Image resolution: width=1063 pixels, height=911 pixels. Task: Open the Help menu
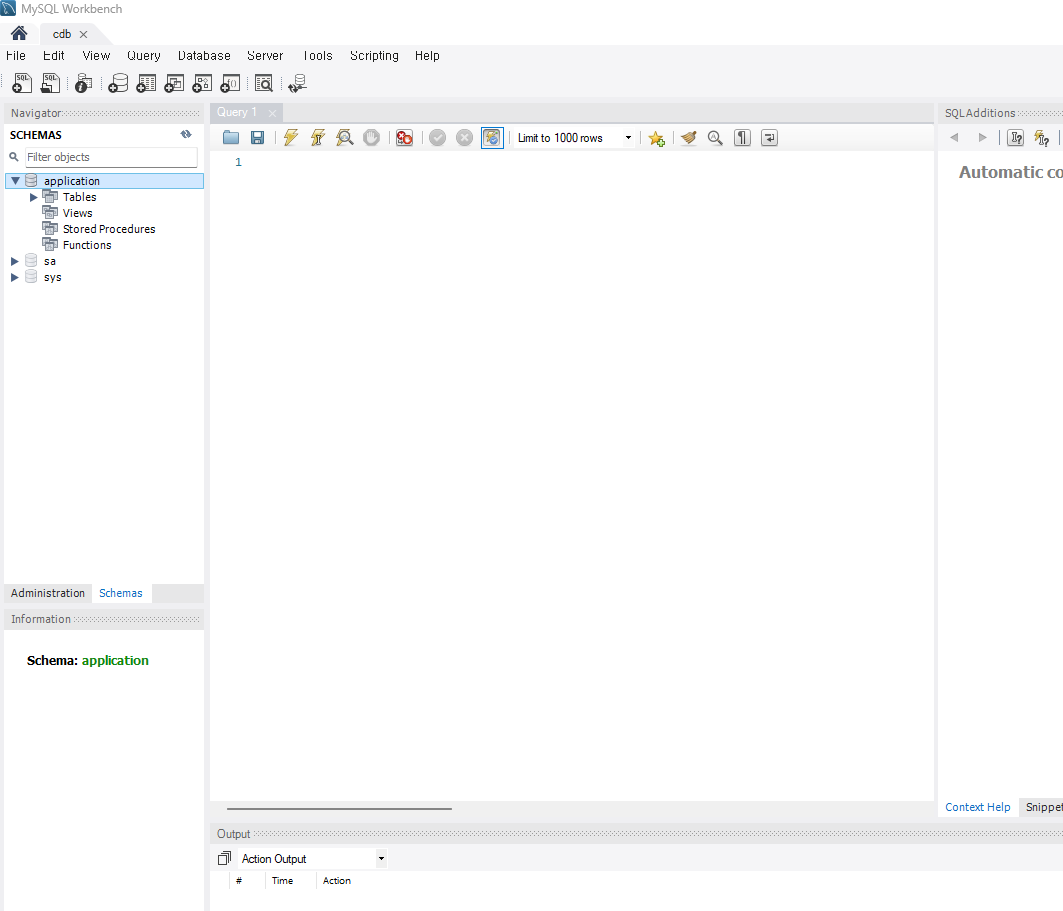point(427,56)
